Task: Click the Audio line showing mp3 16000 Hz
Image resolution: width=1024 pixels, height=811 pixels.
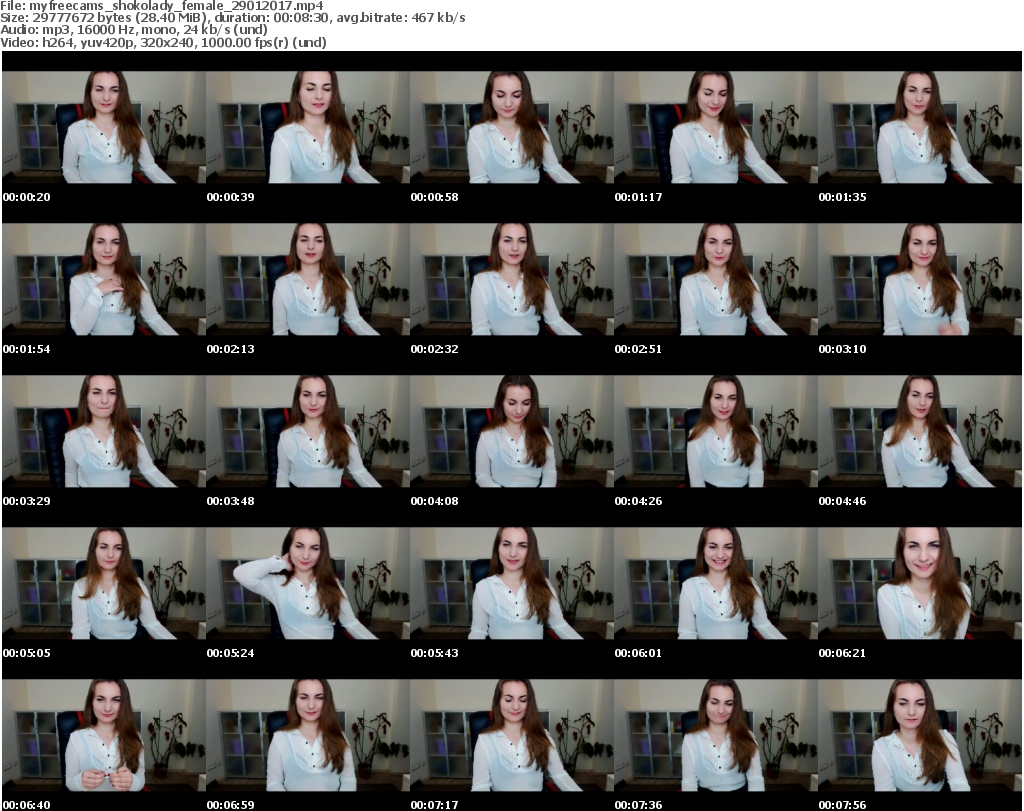Action: (x=134, y=30)
